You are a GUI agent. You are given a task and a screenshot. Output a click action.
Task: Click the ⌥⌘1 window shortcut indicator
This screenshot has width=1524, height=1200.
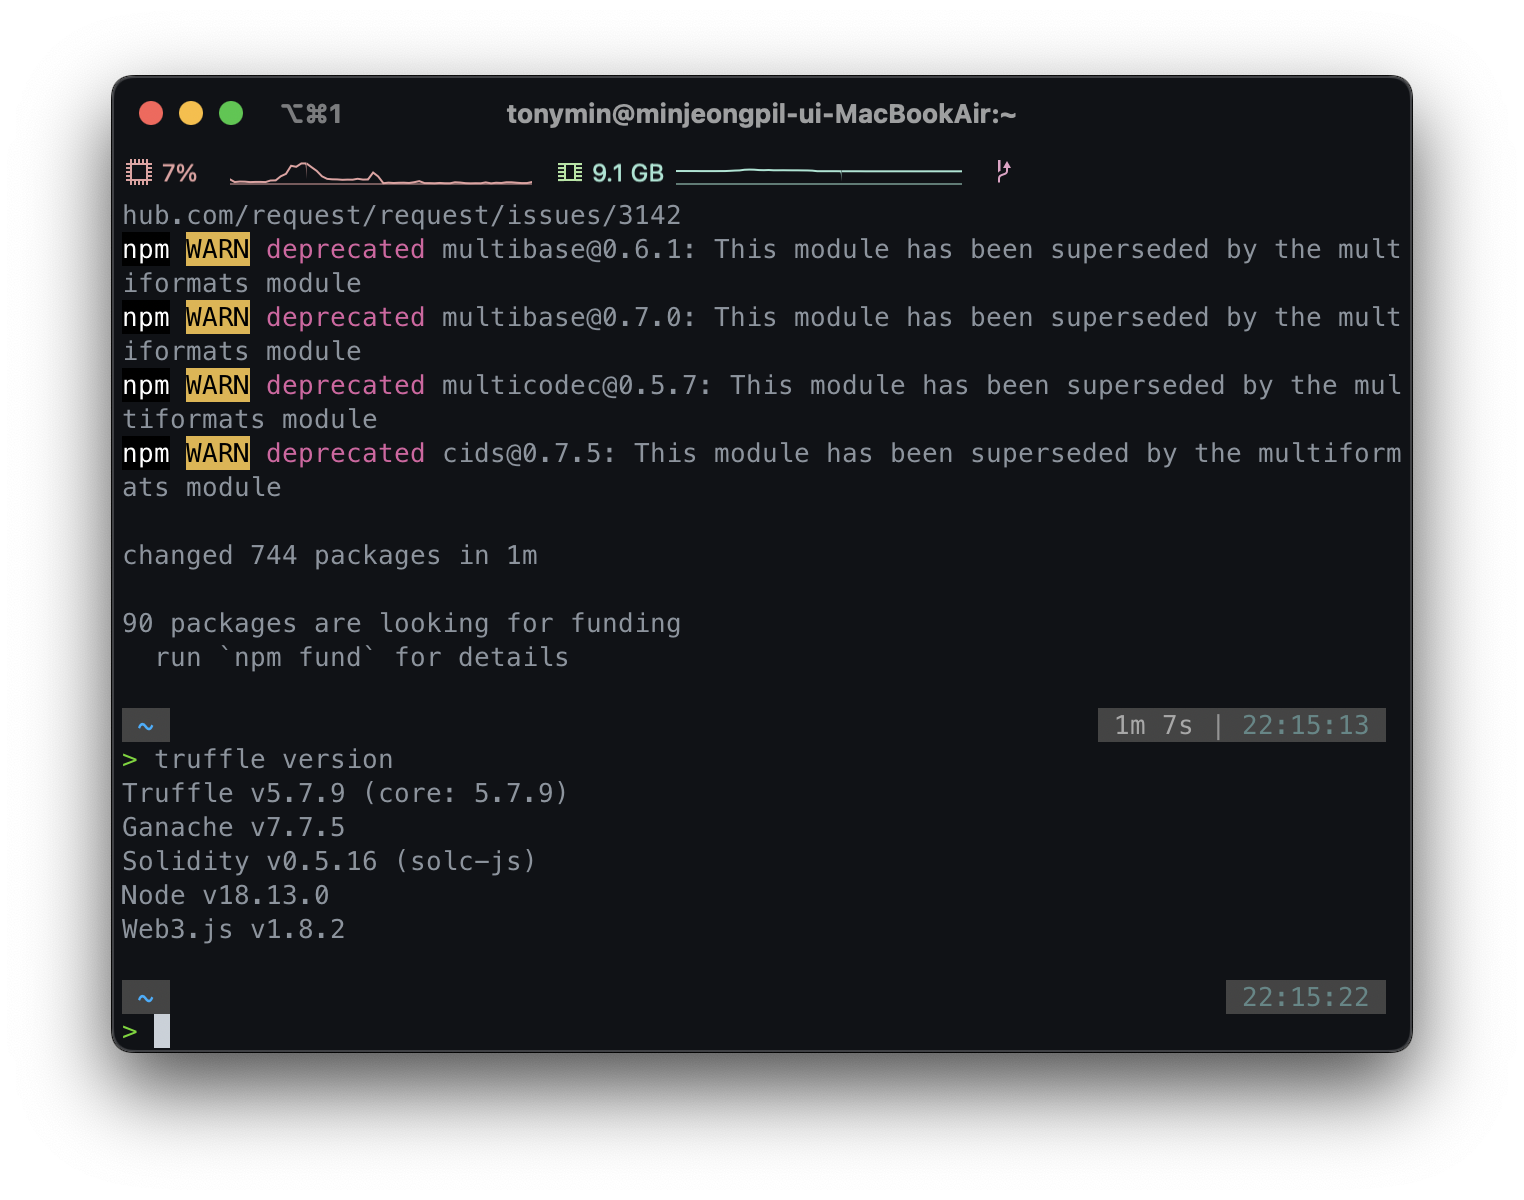pyautogui.click(x=311, y=114)
